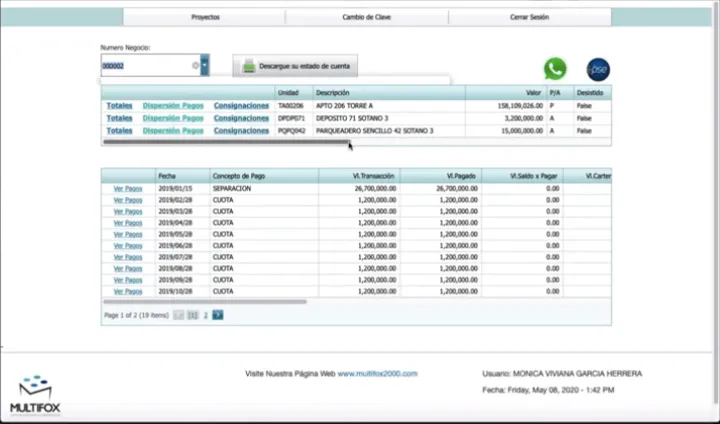Jump to page 2 in the pager

click(206, 315)
